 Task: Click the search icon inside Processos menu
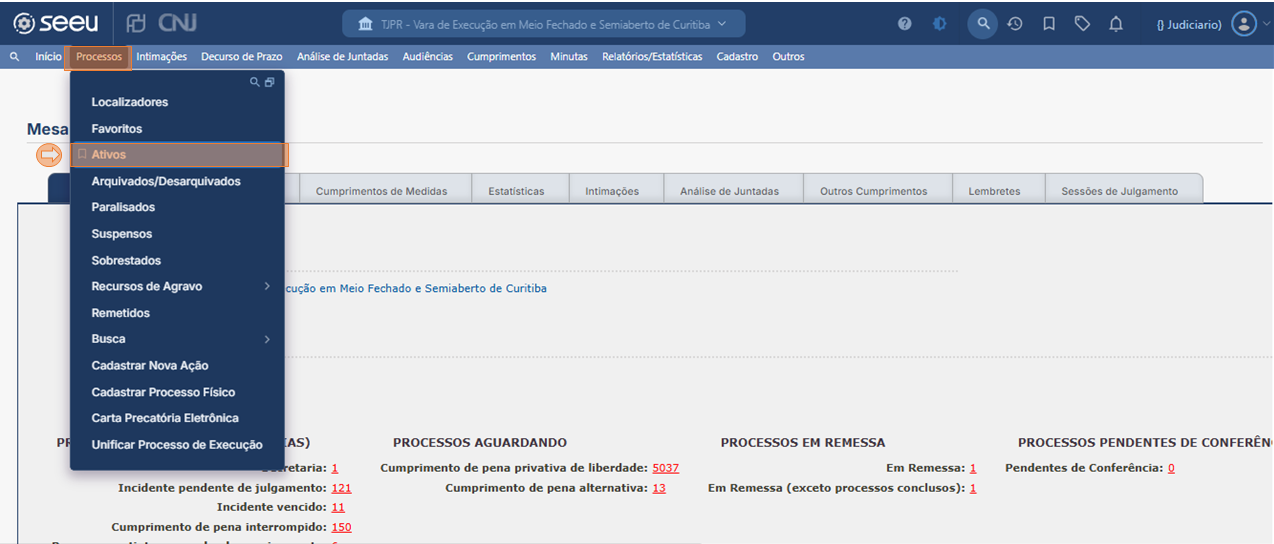255,82
